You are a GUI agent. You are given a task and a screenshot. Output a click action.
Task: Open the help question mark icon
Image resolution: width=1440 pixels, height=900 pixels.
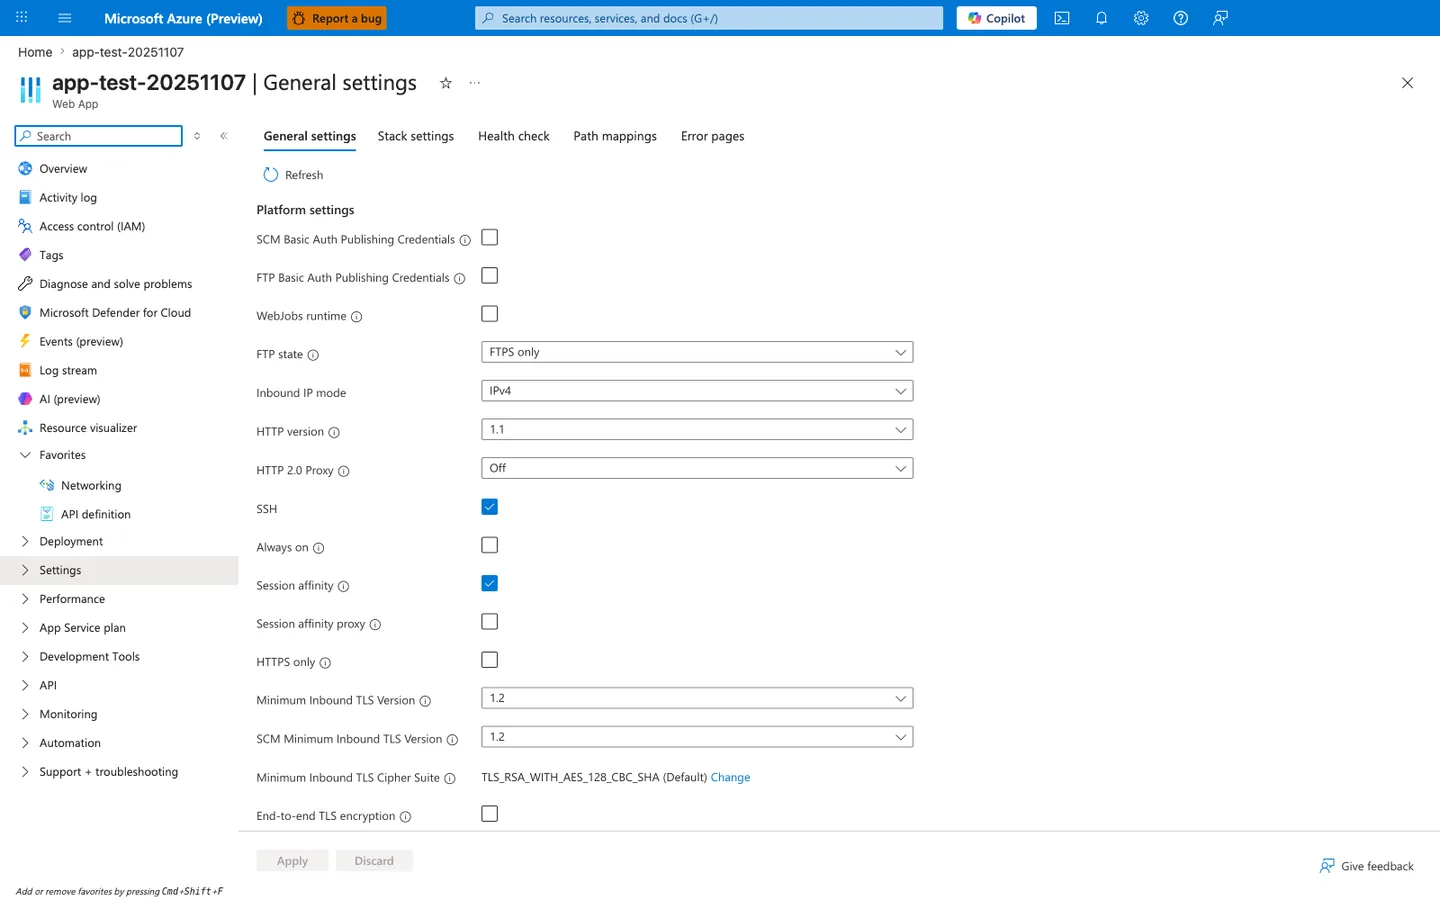point(1180,18)
